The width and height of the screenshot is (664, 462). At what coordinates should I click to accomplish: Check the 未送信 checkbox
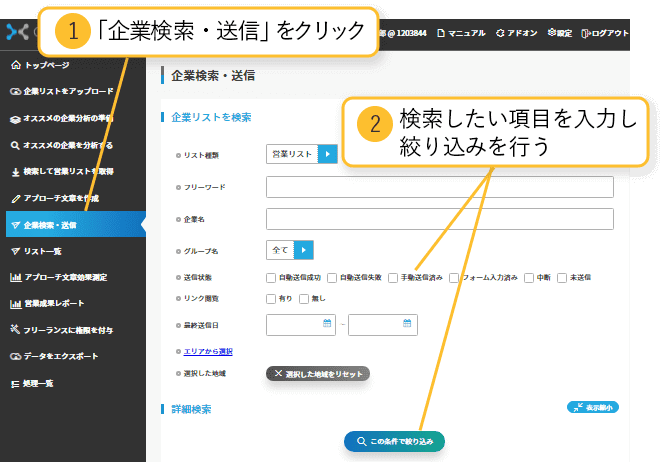click(x=562, y=278)
